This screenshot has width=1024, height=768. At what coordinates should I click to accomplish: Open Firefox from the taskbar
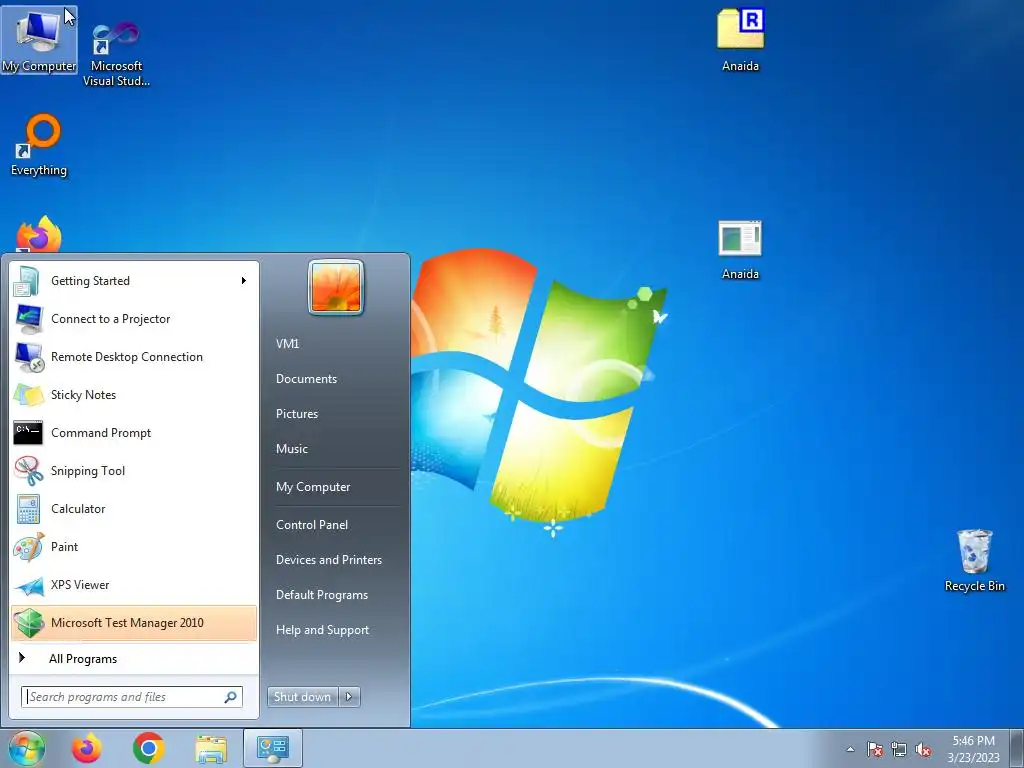pos(87,748)
